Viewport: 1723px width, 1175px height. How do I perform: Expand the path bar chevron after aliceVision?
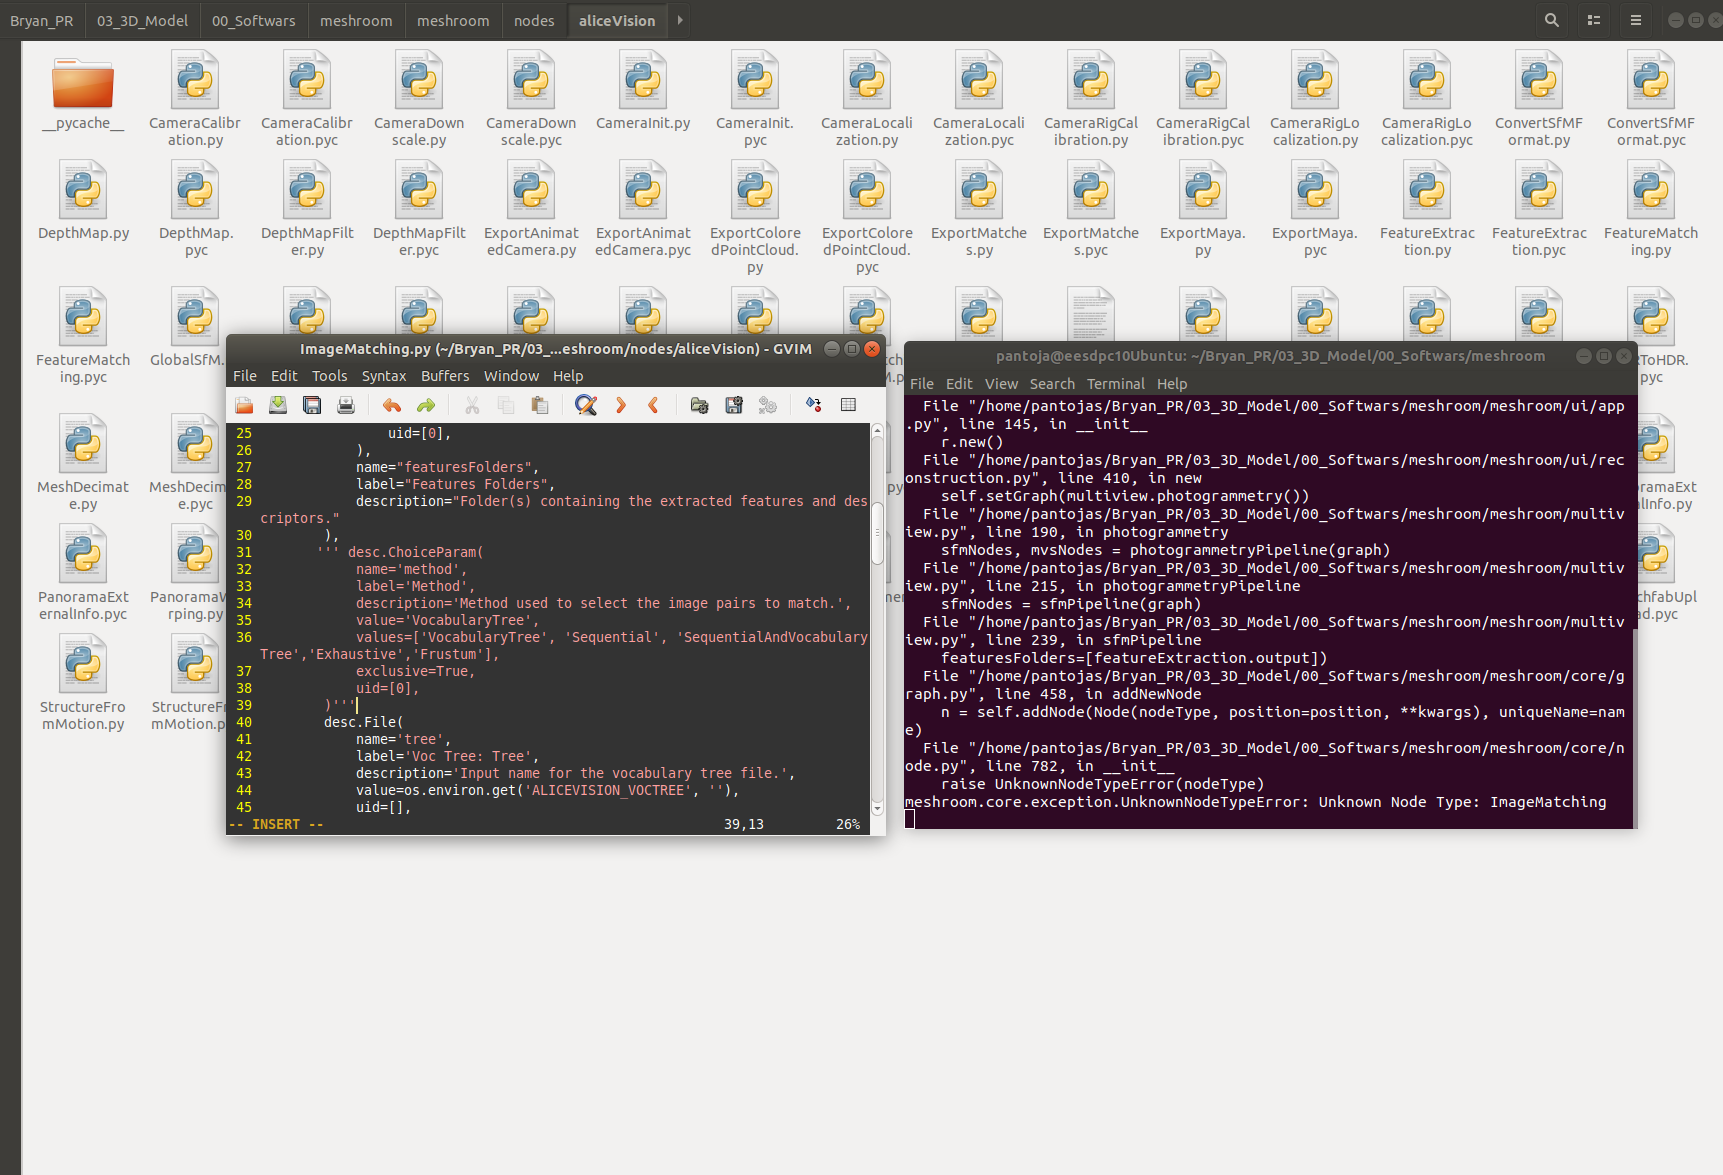point(679,20)
